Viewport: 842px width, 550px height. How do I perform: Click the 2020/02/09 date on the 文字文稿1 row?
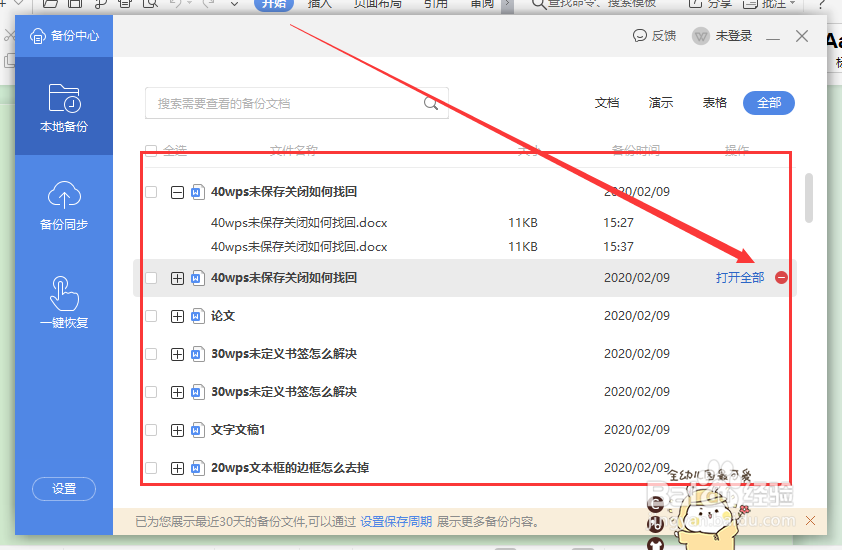637,430
